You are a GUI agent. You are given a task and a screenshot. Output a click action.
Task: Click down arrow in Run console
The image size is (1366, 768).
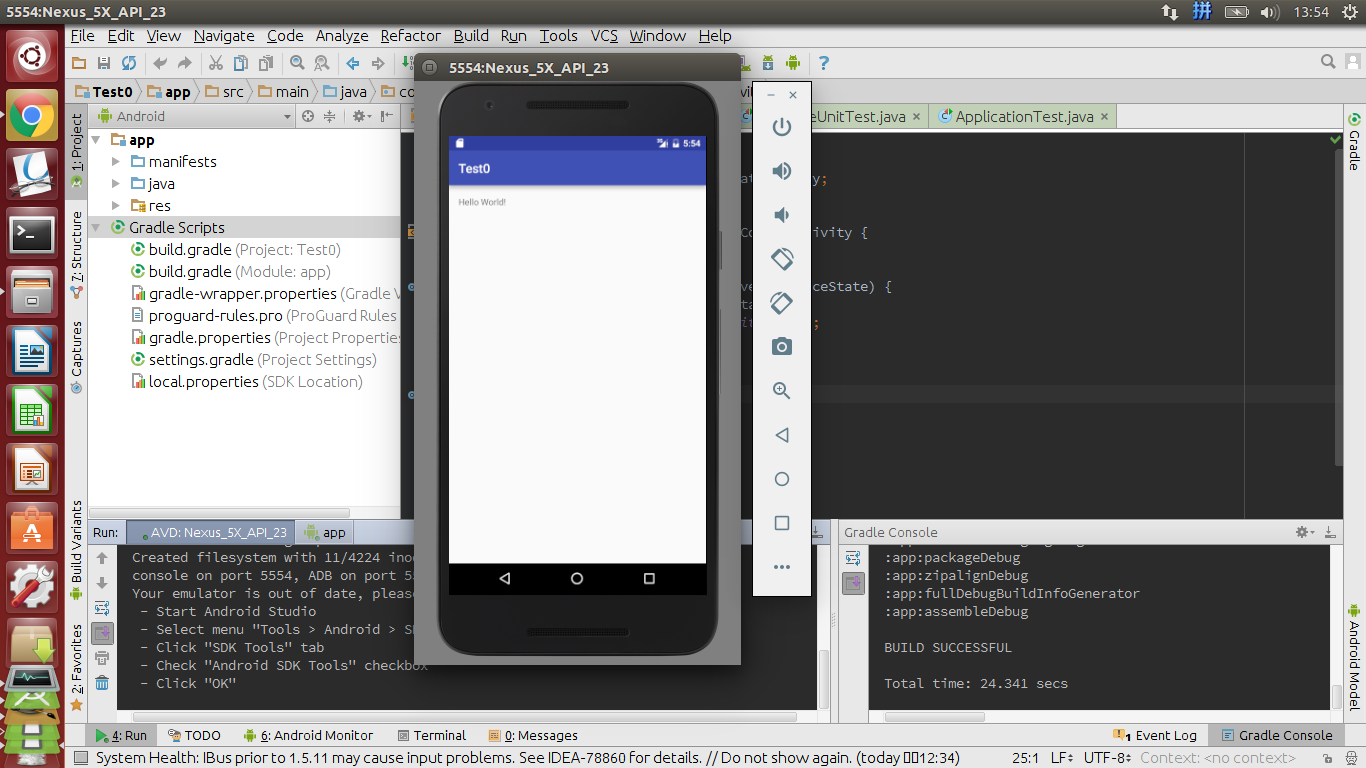click(102, 583)
